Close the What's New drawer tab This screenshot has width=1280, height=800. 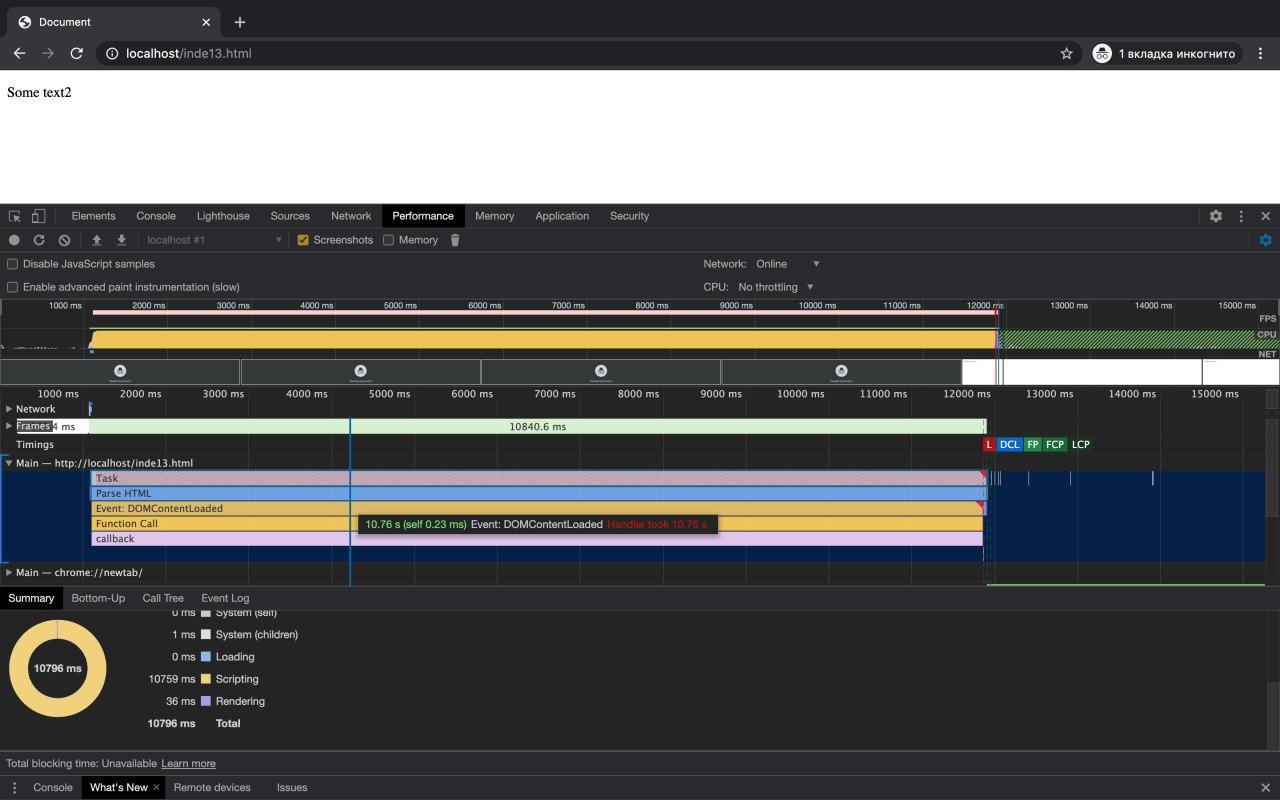pyautogui.click(x=156, y=788)
